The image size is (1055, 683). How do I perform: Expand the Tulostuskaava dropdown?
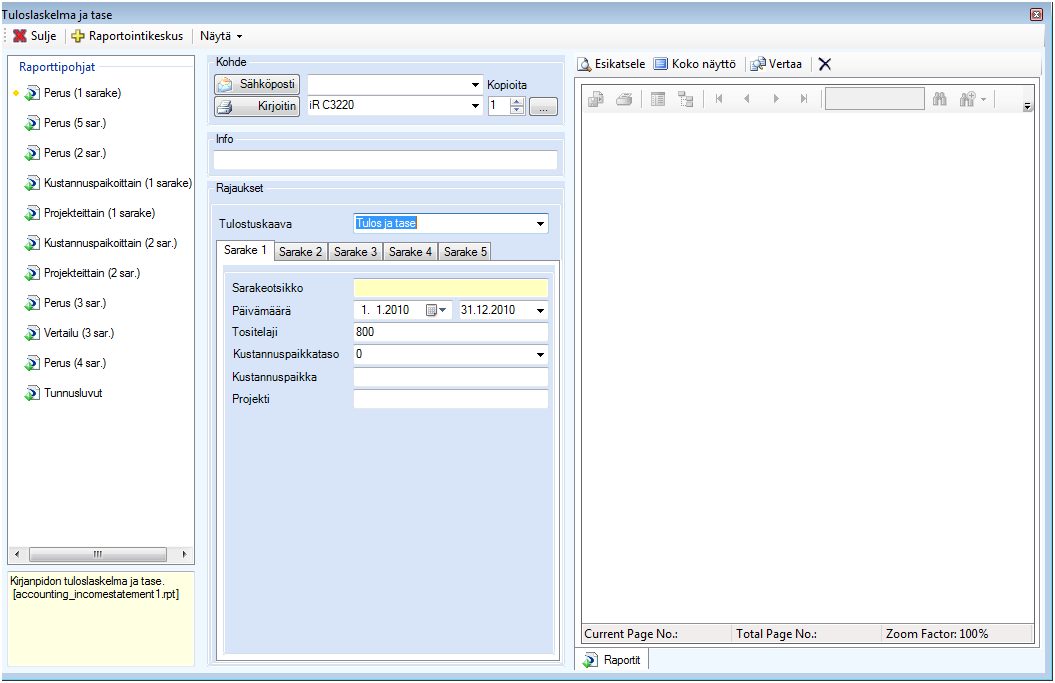click(540, 224)
